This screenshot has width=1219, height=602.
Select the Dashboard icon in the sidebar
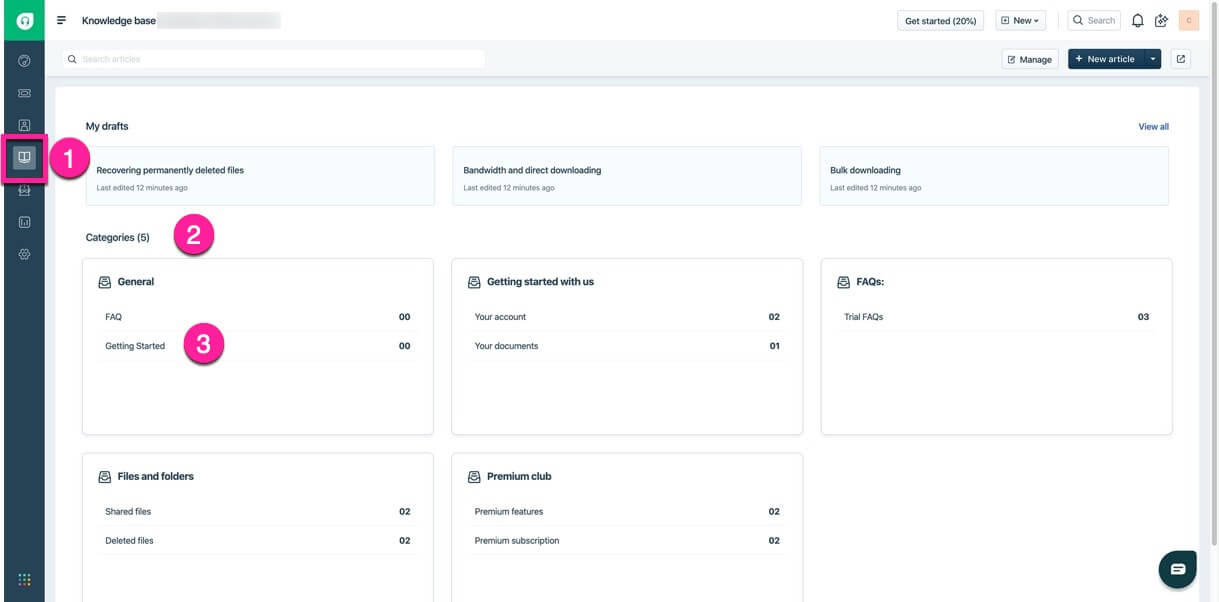point(23,60)
